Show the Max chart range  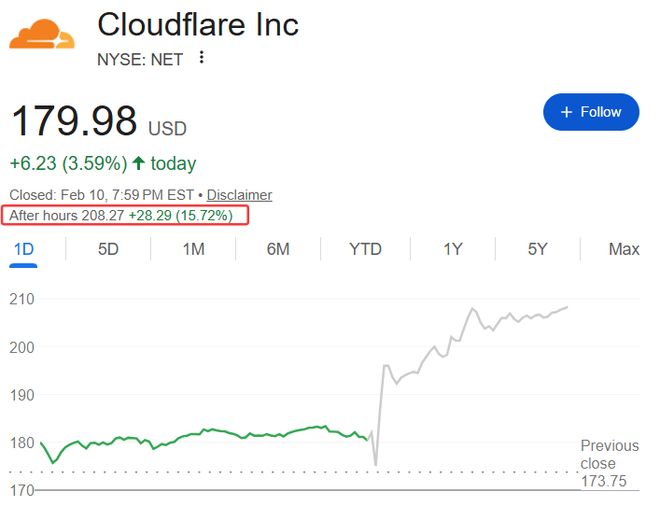click(x=623, y=249)
